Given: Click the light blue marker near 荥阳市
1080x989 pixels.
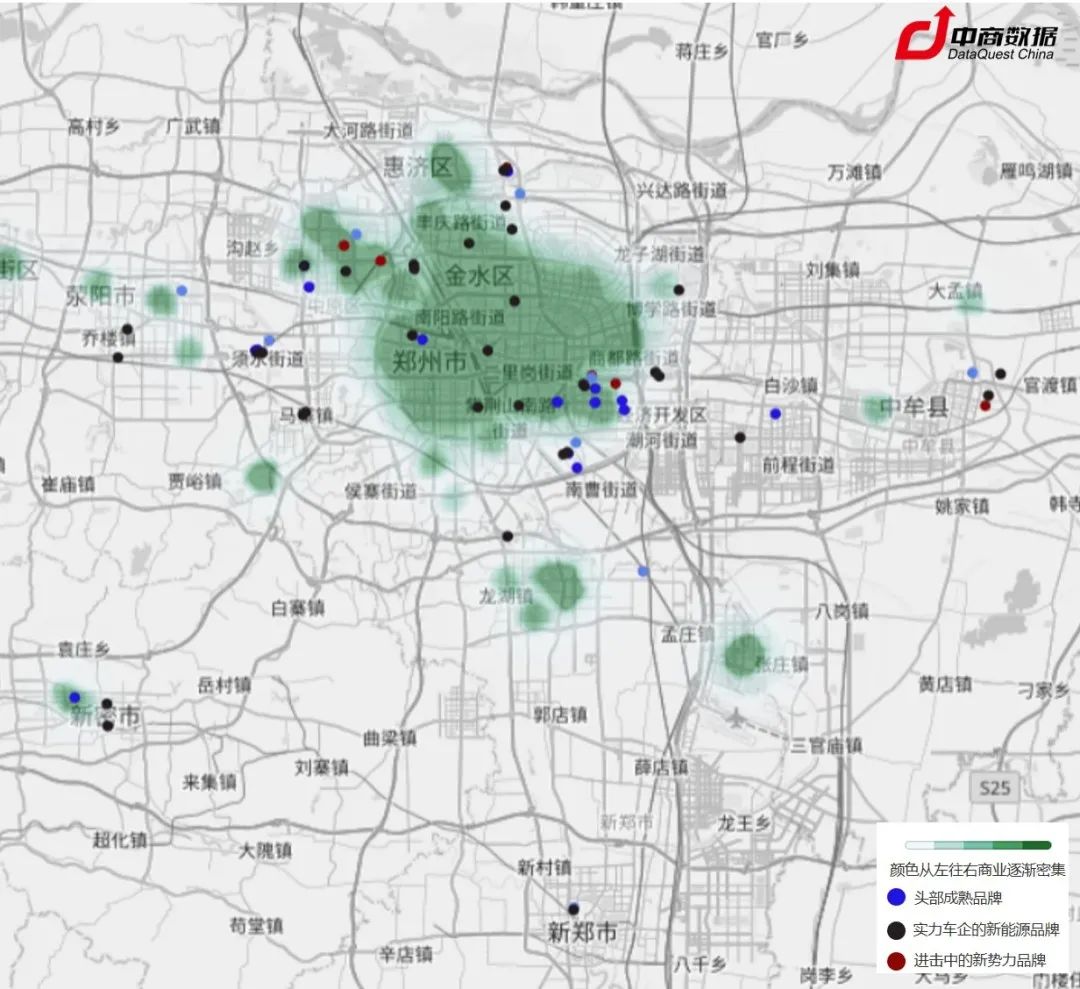Looking at the screenshot, I should tap(182, 290).
